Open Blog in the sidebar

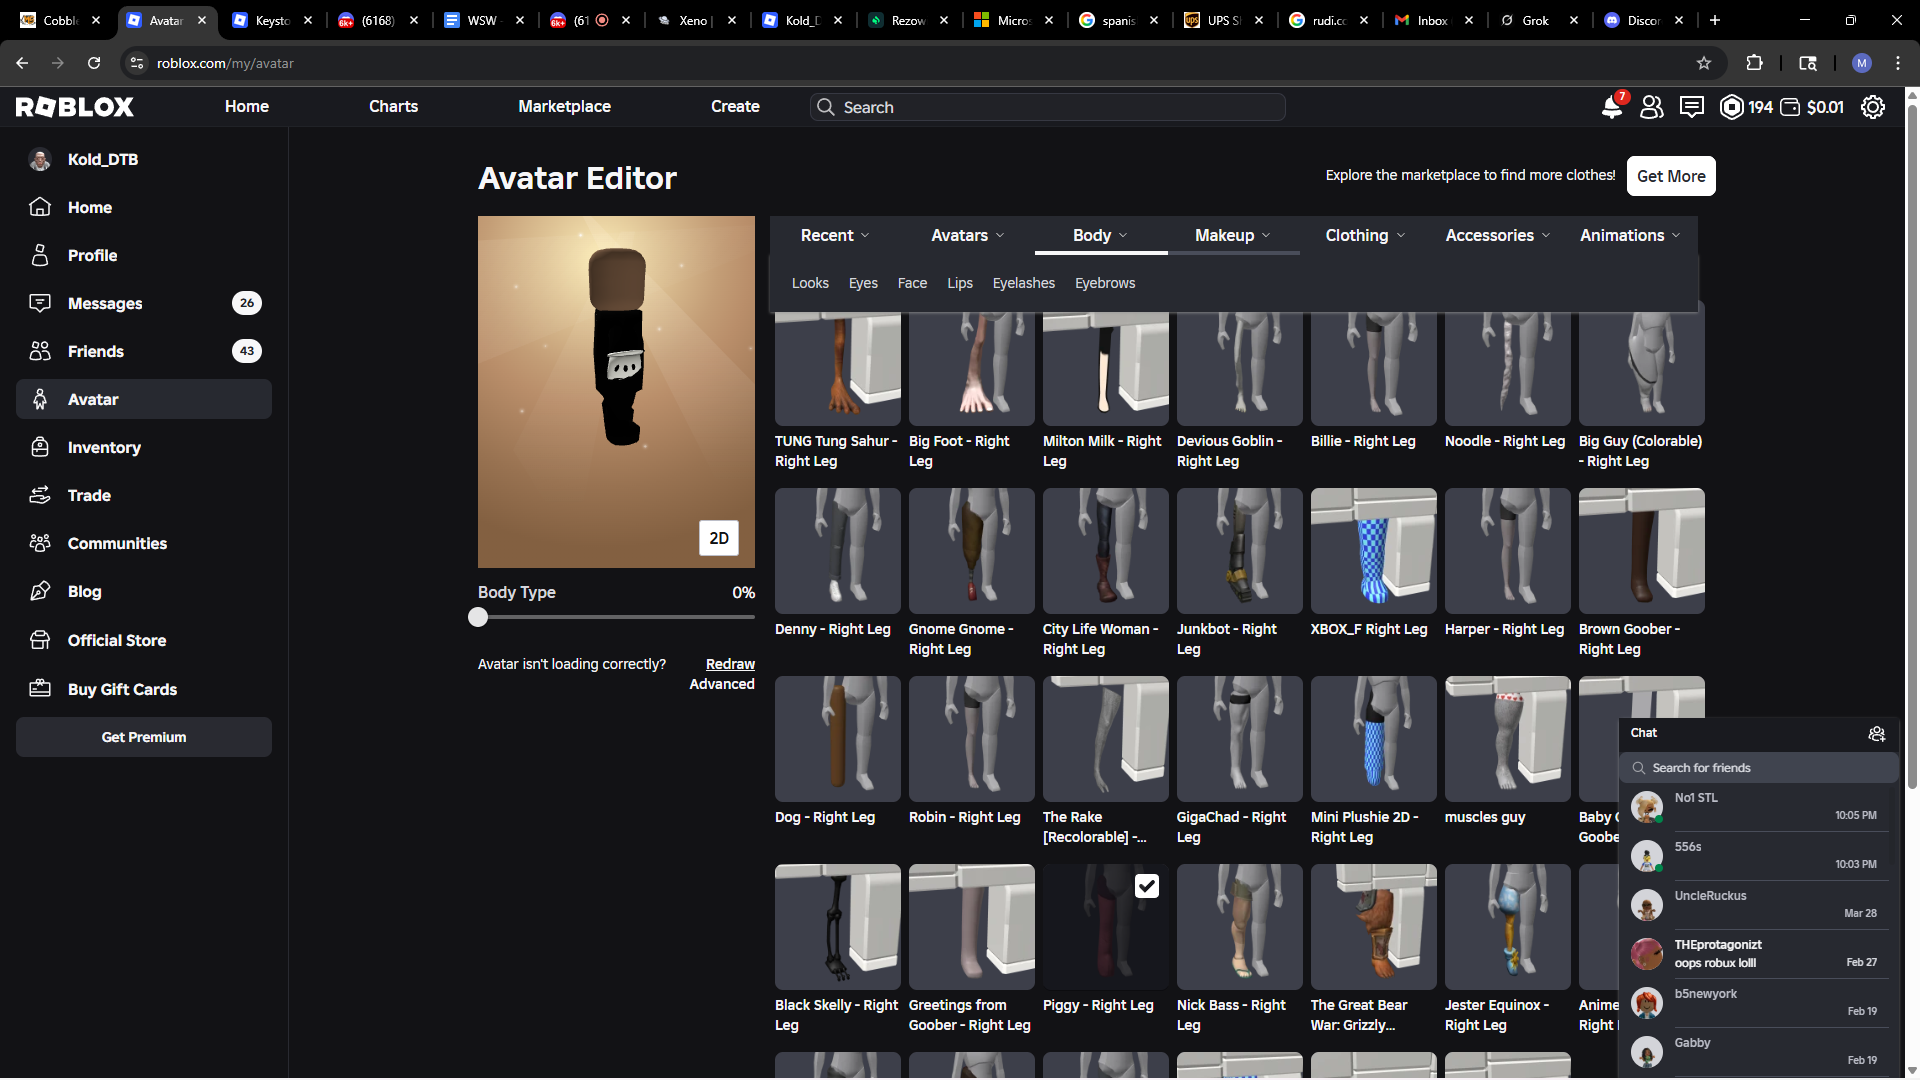pos(144,591)
